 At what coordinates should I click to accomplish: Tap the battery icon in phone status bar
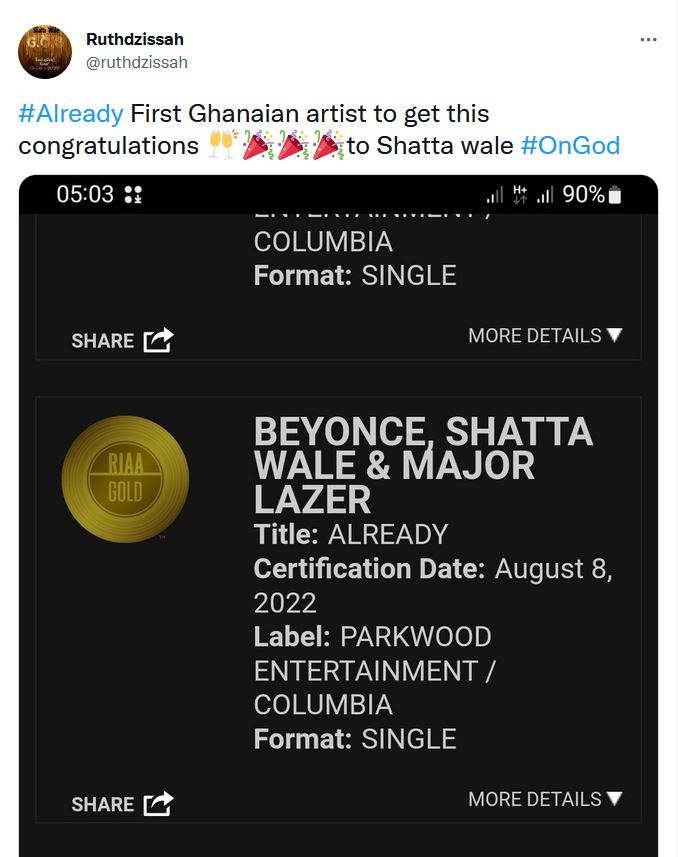(615, 195)
